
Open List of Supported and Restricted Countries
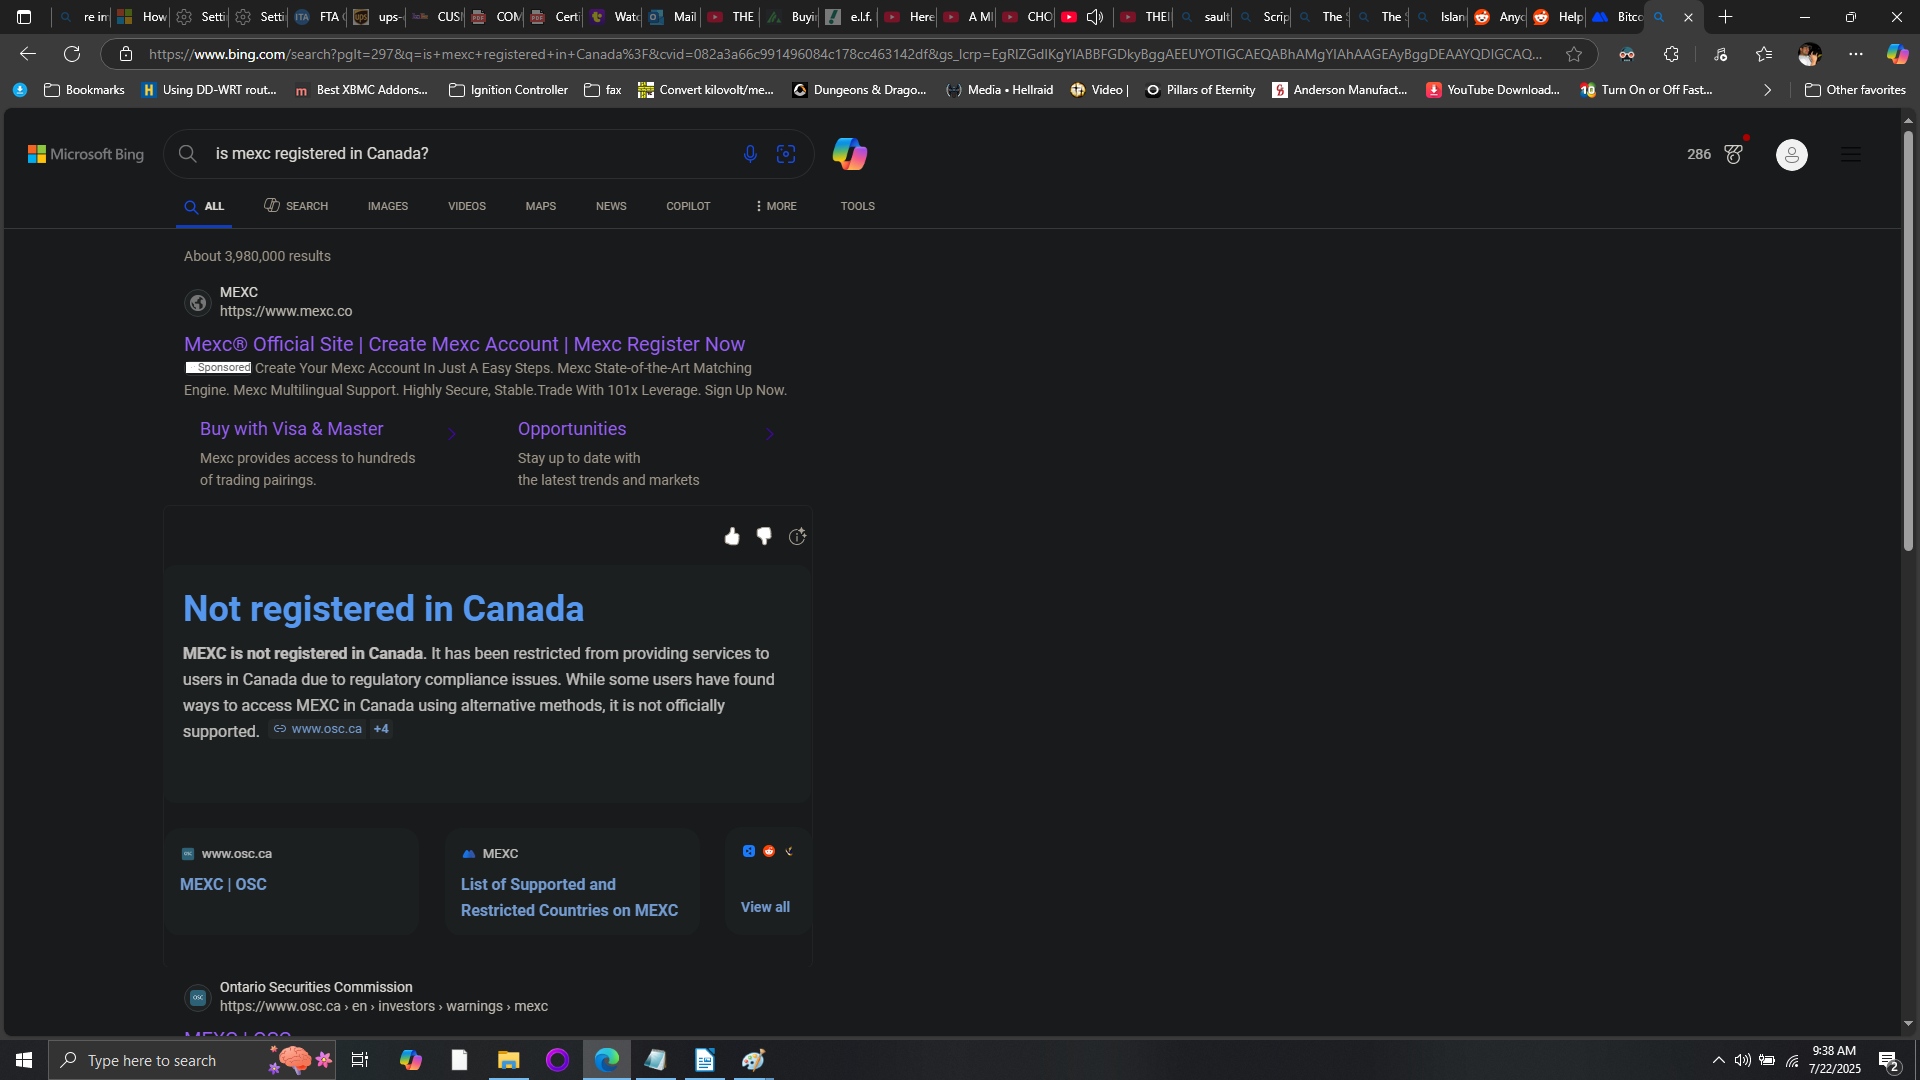click(x=572, y=881)
